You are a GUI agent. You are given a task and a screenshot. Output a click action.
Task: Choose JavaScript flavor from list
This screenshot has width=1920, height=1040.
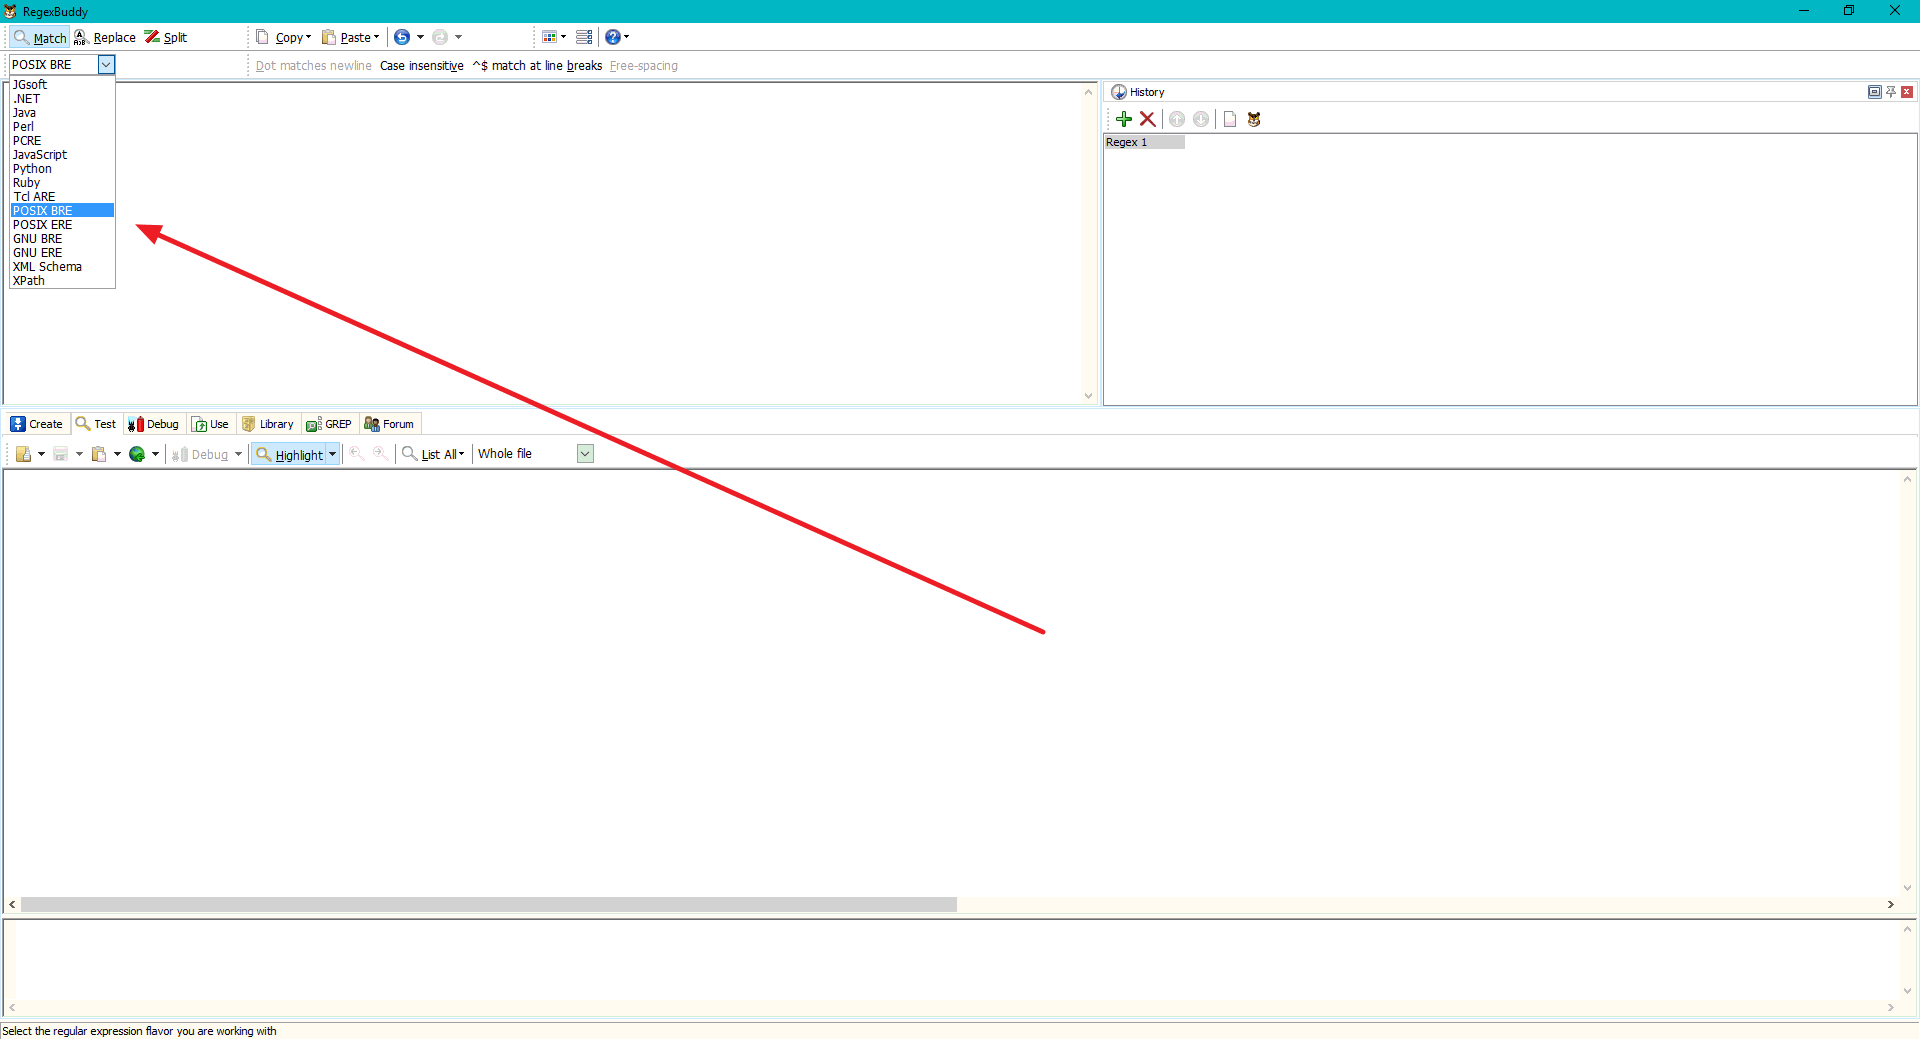tap(62, 155)
